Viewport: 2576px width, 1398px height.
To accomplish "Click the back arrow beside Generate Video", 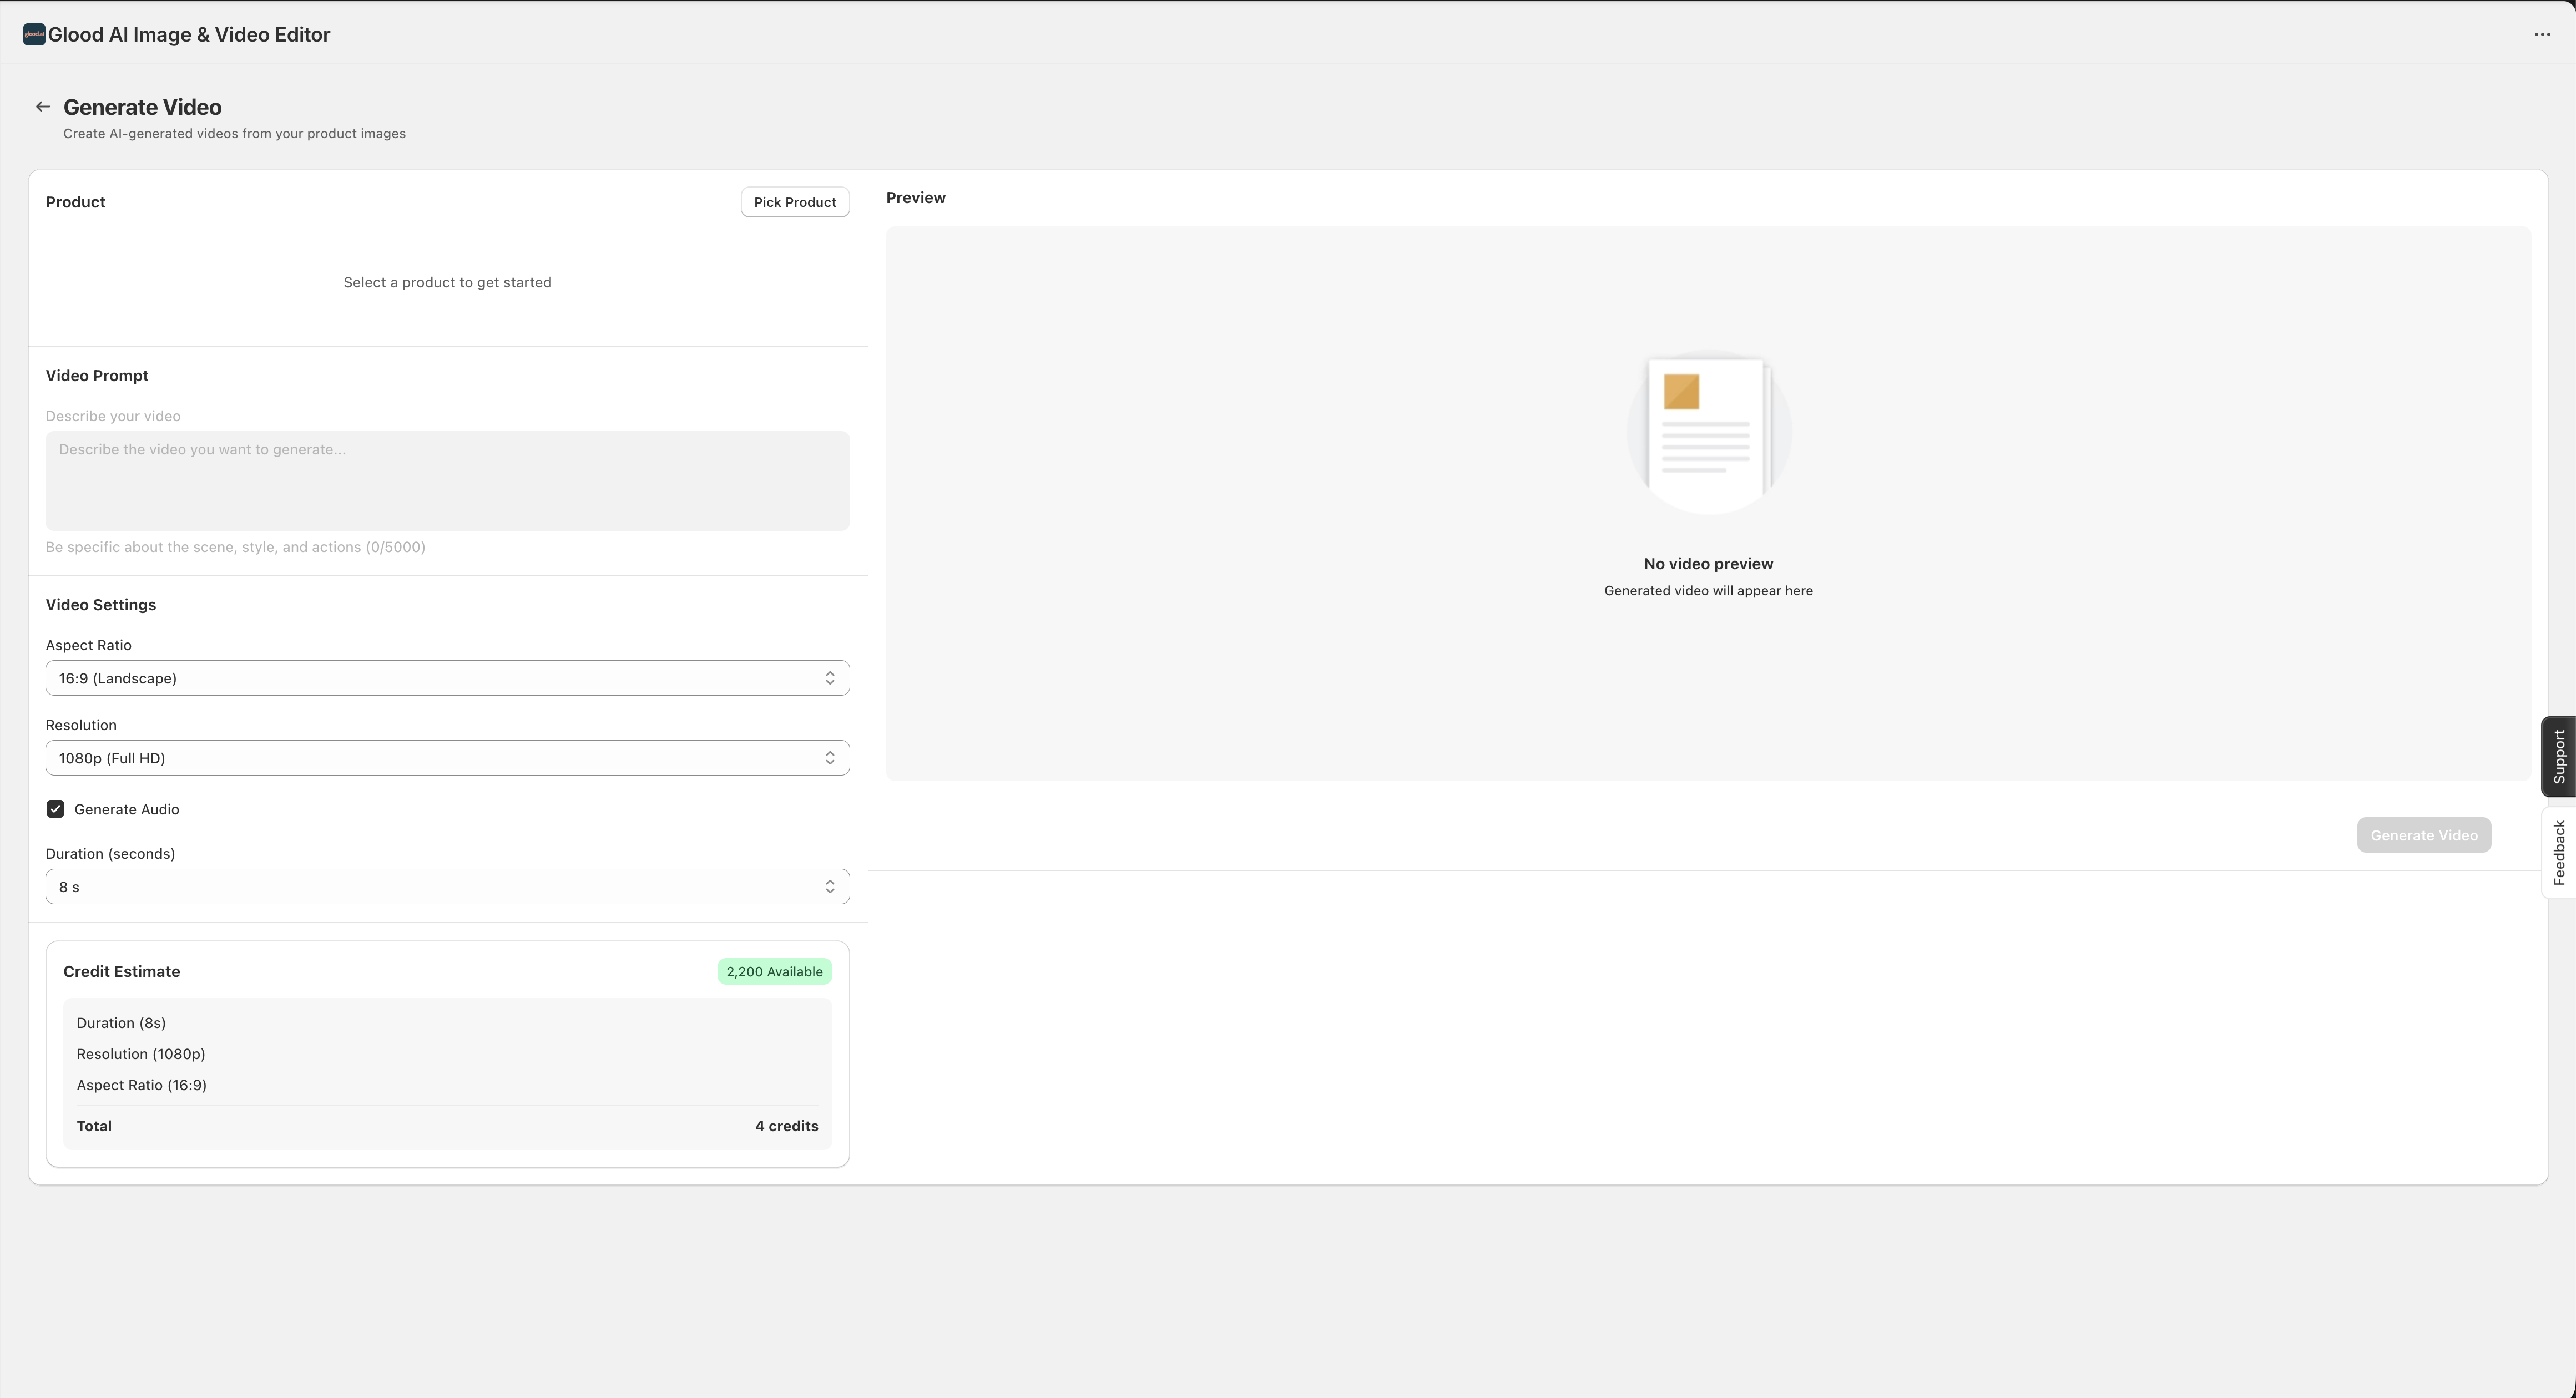I will (43, 105).
